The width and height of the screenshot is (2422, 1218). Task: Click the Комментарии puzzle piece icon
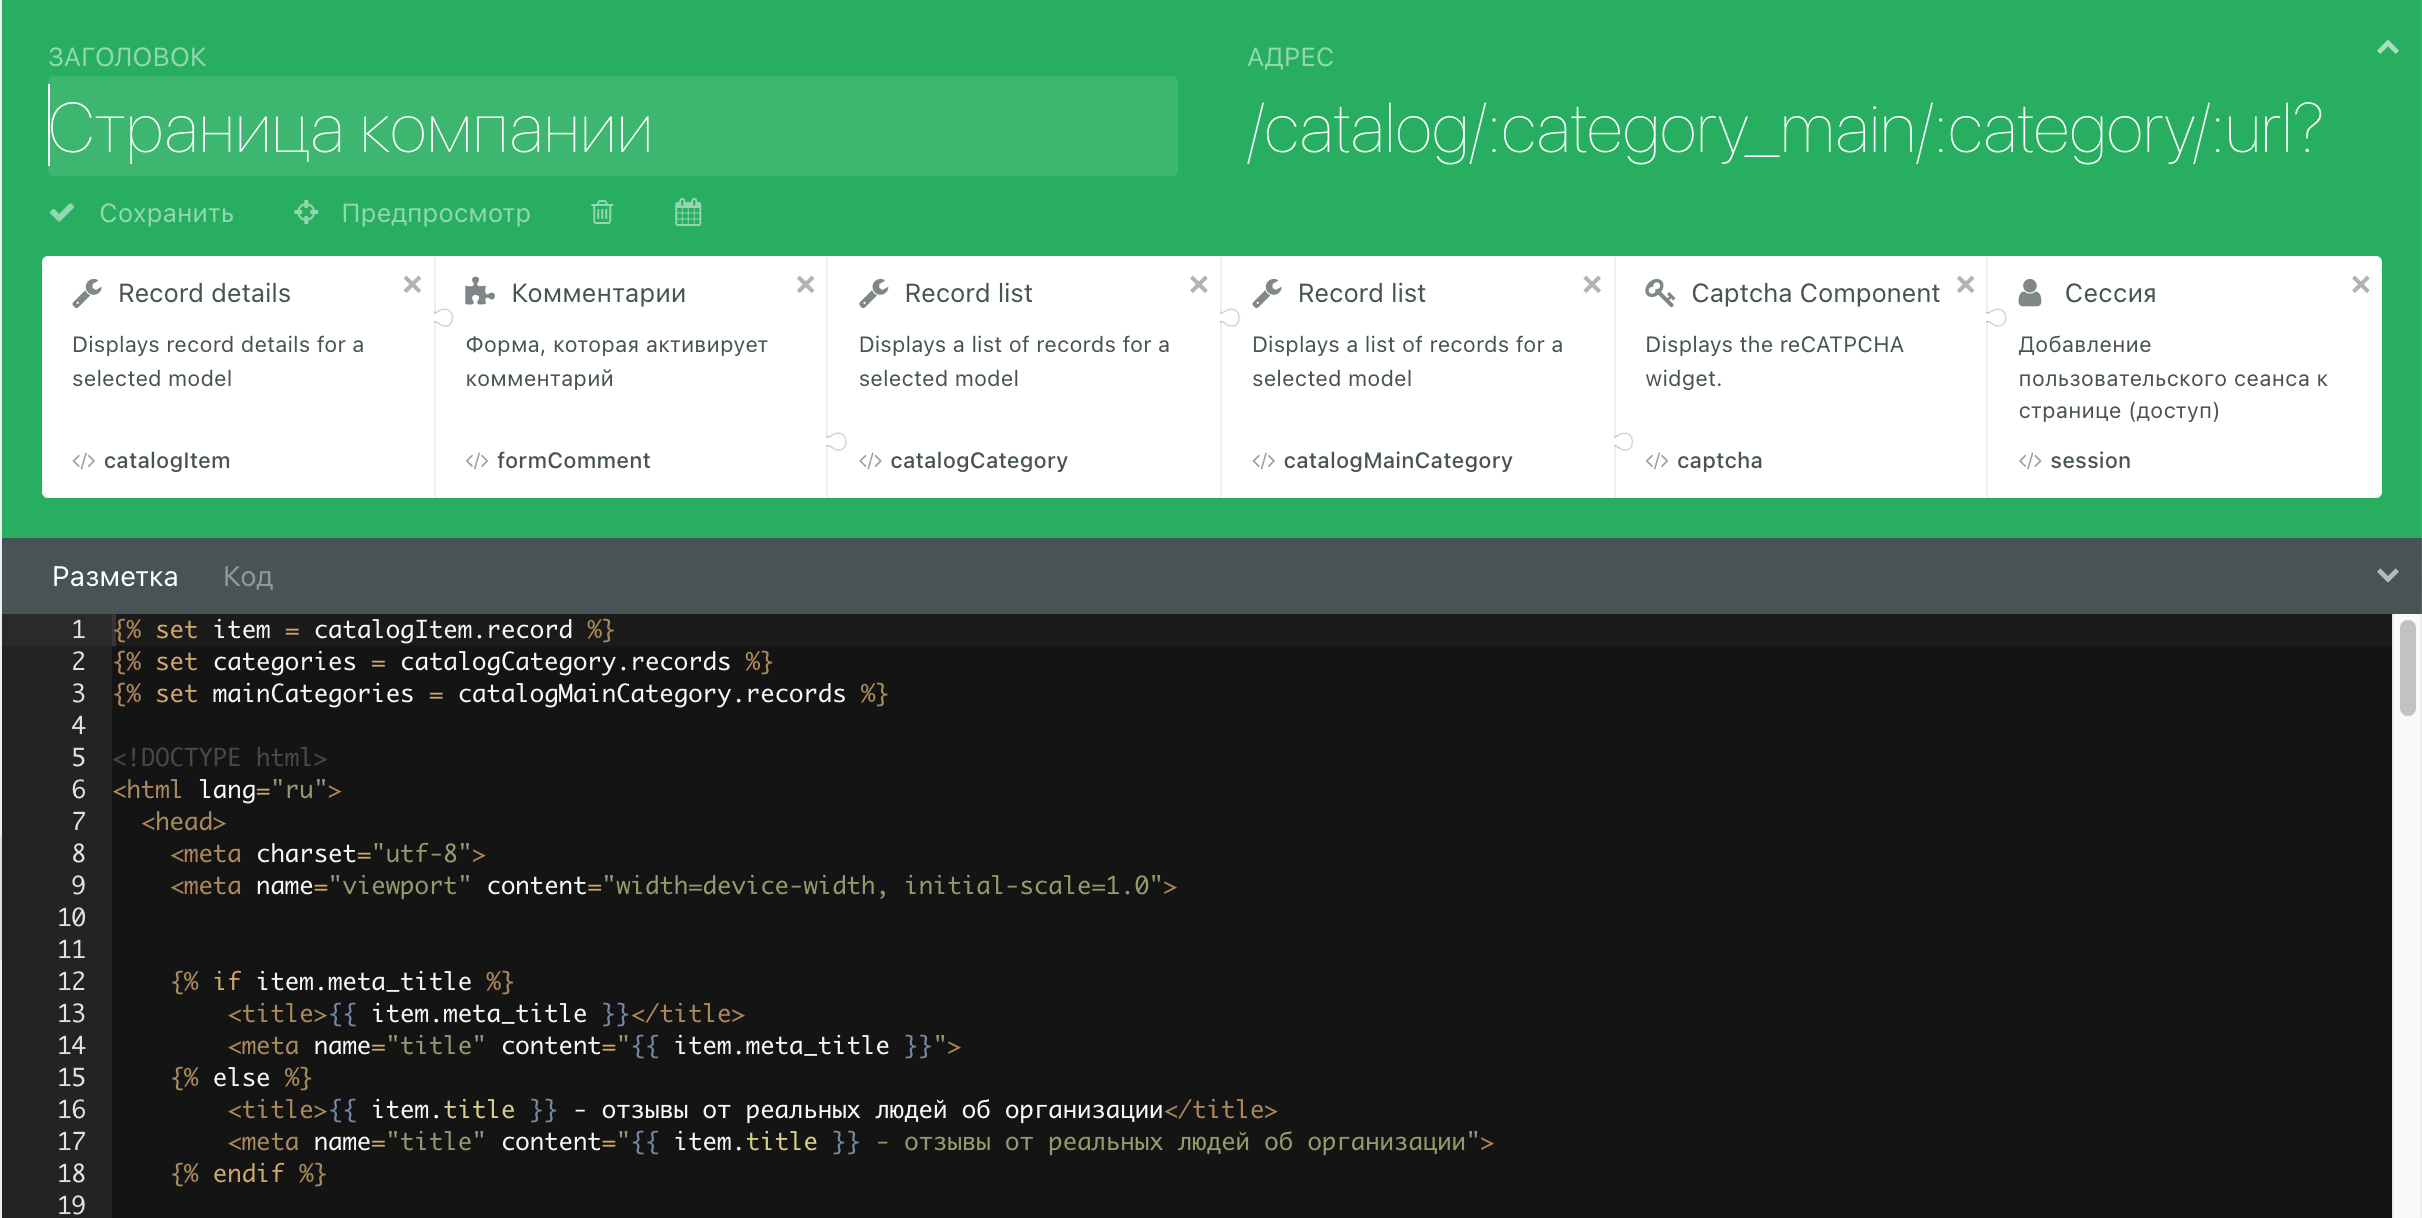[x=479, y=293]
